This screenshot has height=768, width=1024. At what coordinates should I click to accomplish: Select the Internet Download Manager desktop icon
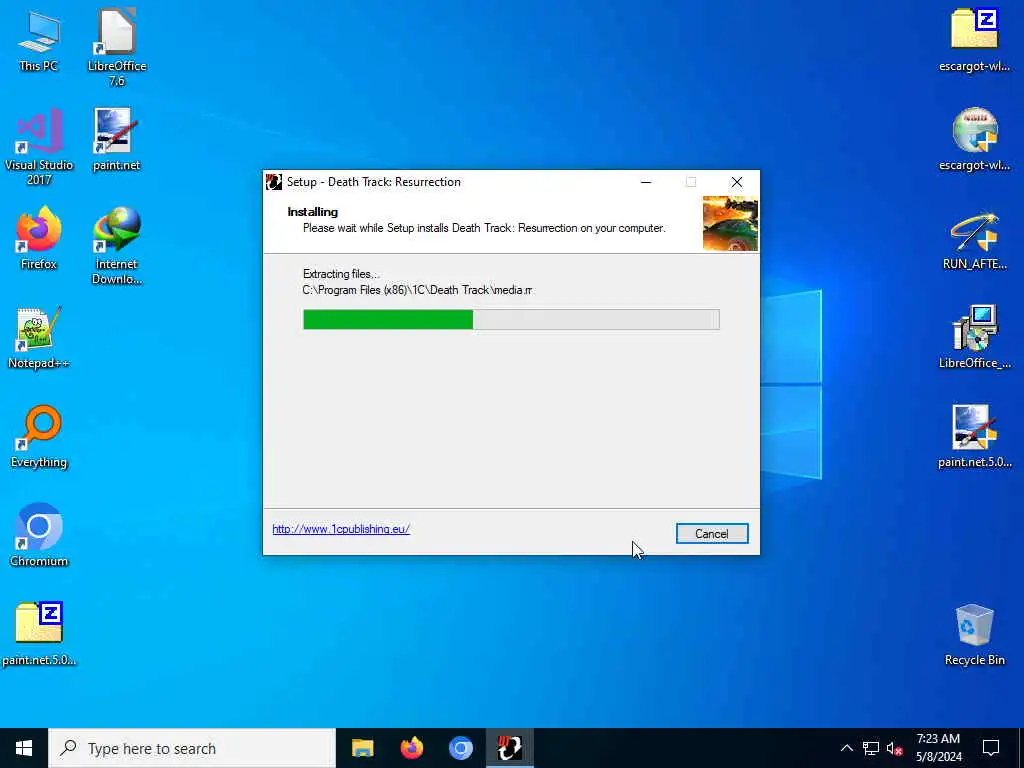click(x=117, y=246)
